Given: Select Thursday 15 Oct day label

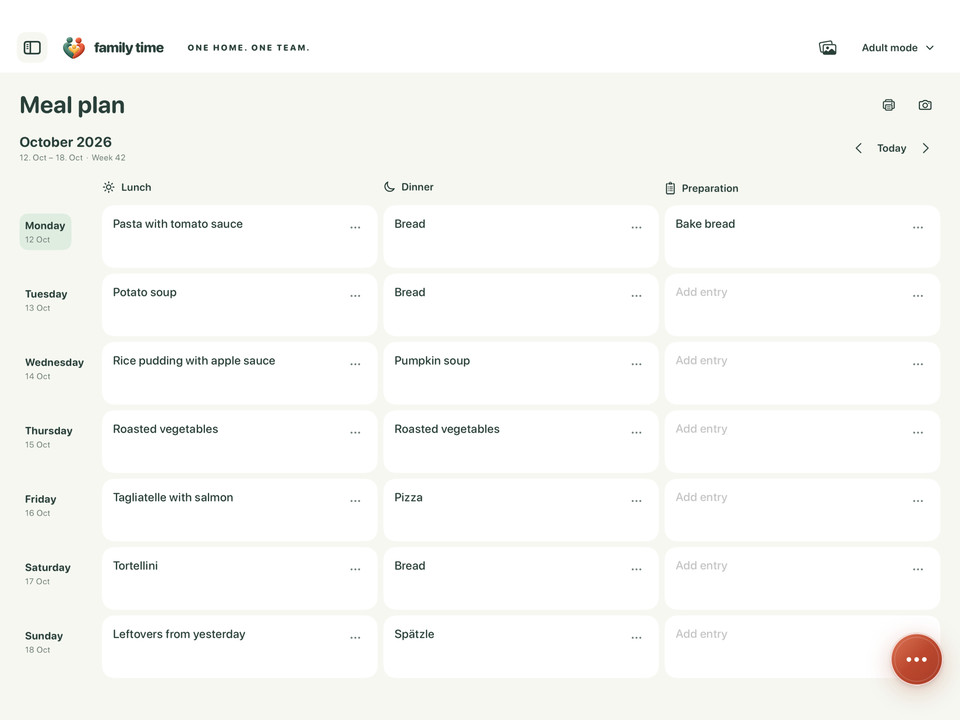Looking at the screenshot, I should click(x=48, y=437).
